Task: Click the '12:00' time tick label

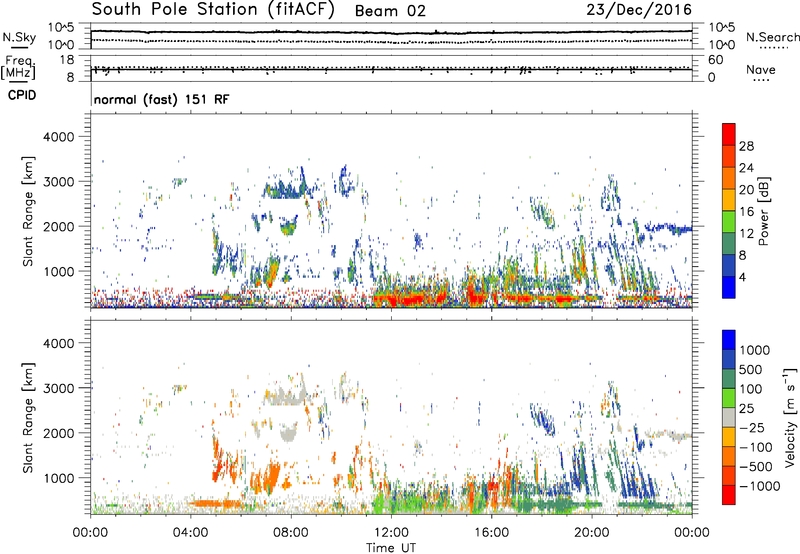Action: pos(391,533)
